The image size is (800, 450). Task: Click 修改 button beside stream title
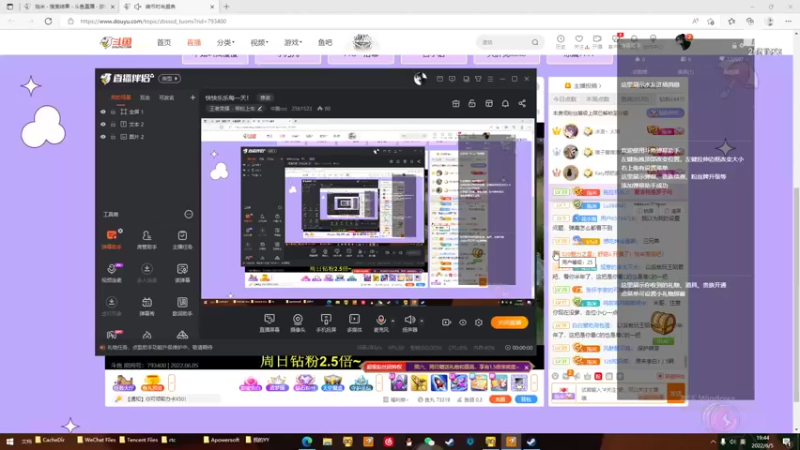[265, 97]
